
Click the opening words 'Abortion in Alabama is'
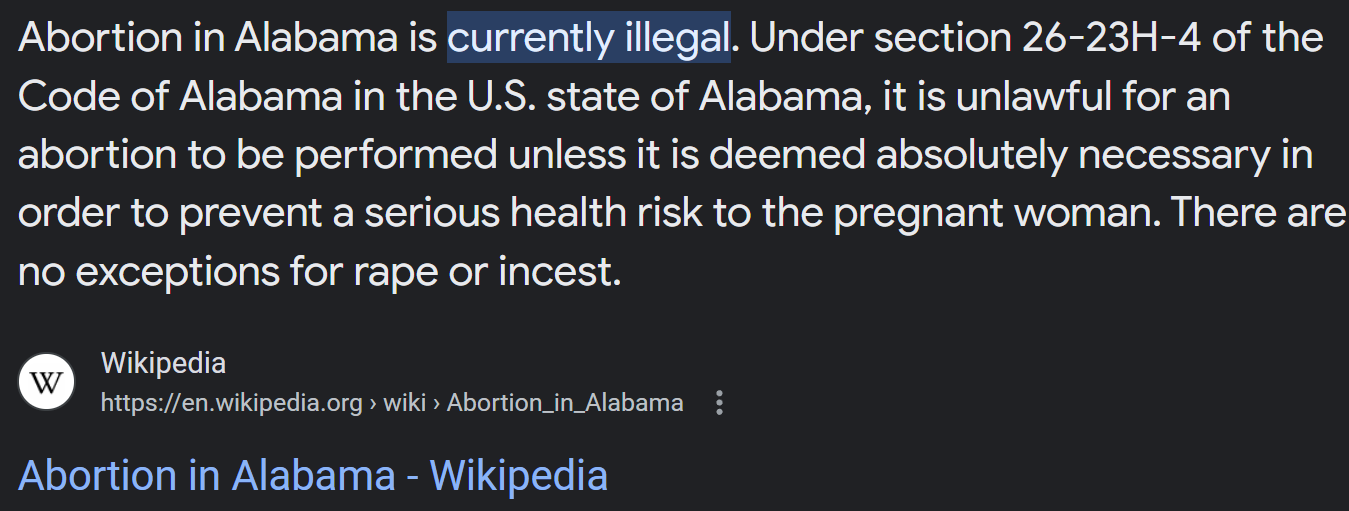(228, 38)
